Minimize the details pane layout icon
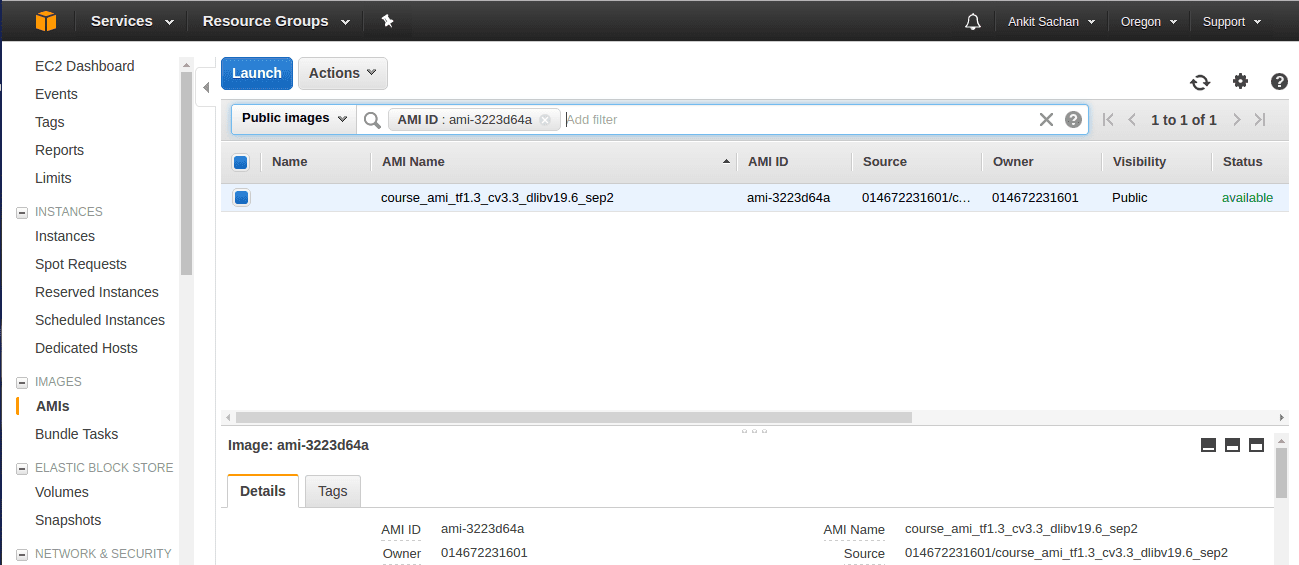Screen dimensions: 1299x565 pos(1208,445)
